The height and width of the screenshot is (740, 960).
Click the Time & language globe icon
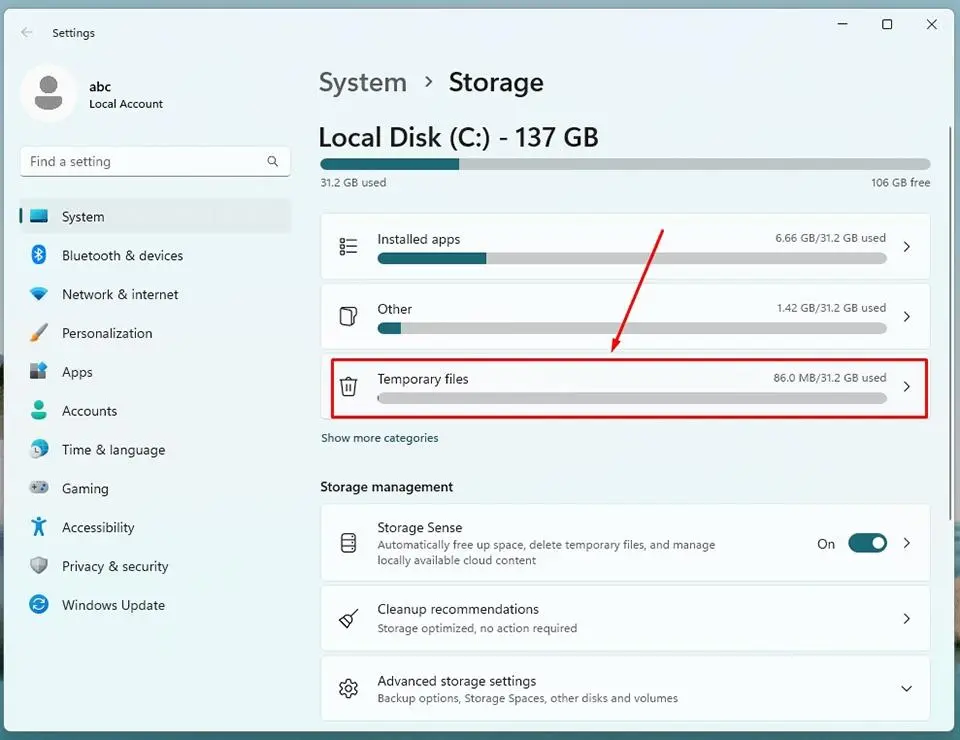tap(39, 449)
